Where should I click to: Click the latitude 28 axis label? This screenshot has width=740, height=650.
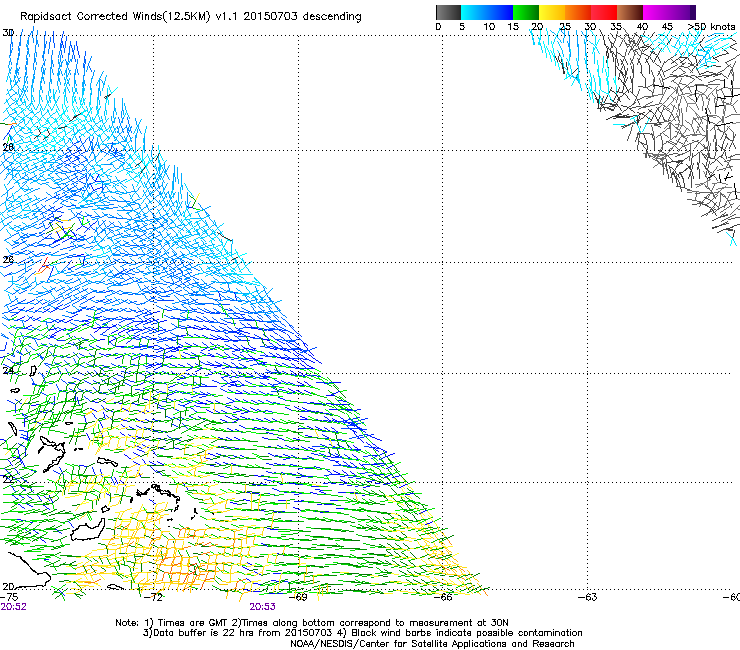point(8,147)
